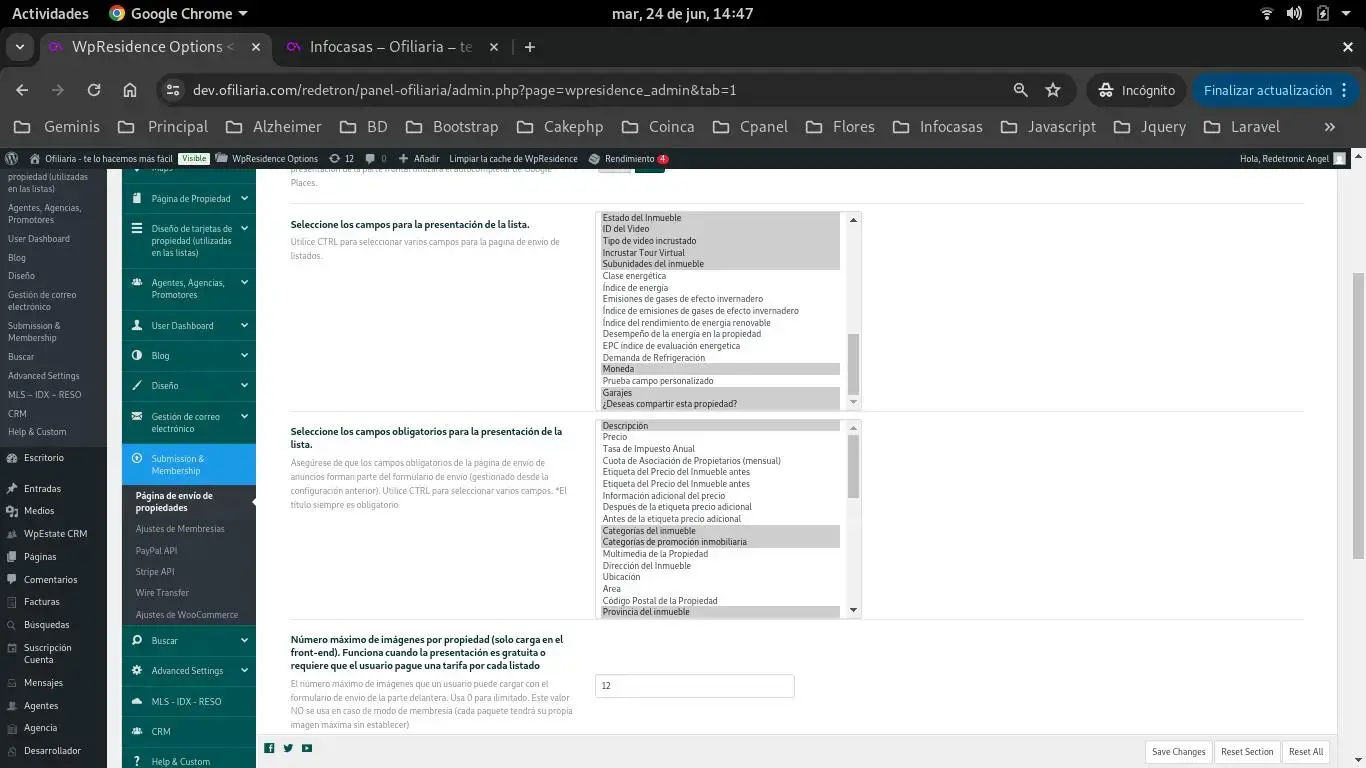Select Garajes in submission fields list
The height and width of the screenshot is (768, 1366).
(720, 393)
